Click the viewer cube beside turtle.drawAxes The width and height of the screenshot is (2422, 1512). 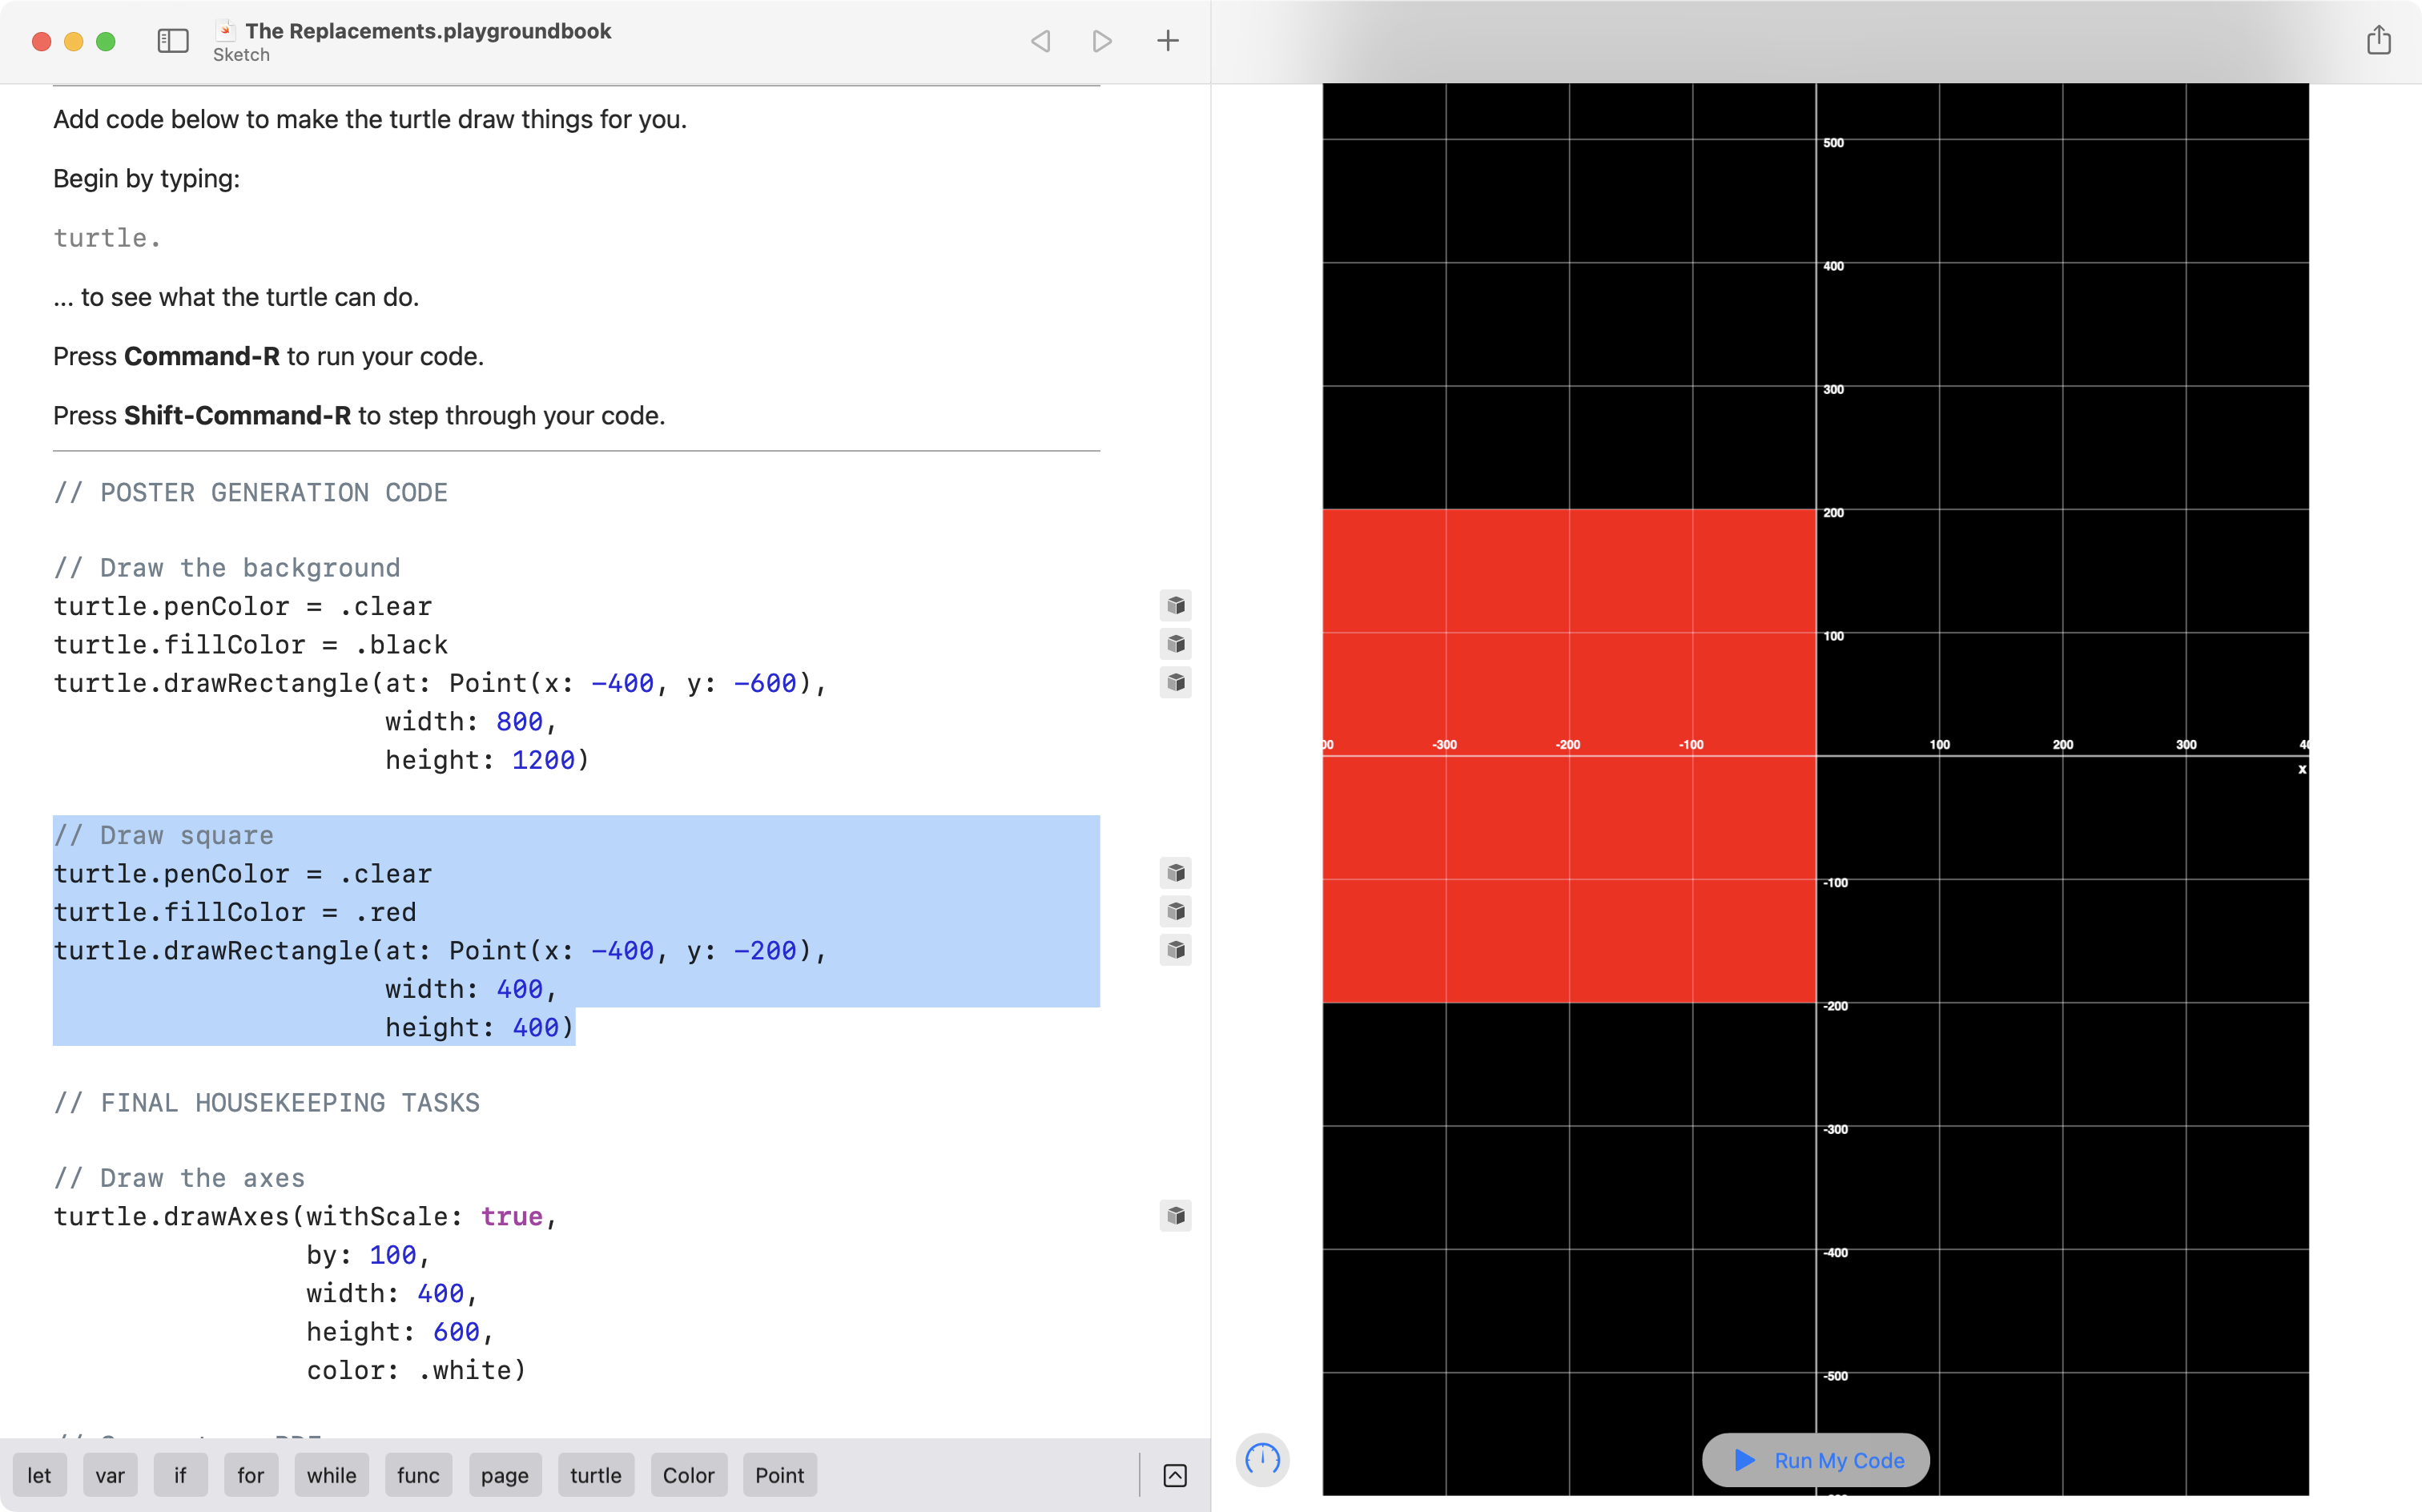click(1176, 1216)
